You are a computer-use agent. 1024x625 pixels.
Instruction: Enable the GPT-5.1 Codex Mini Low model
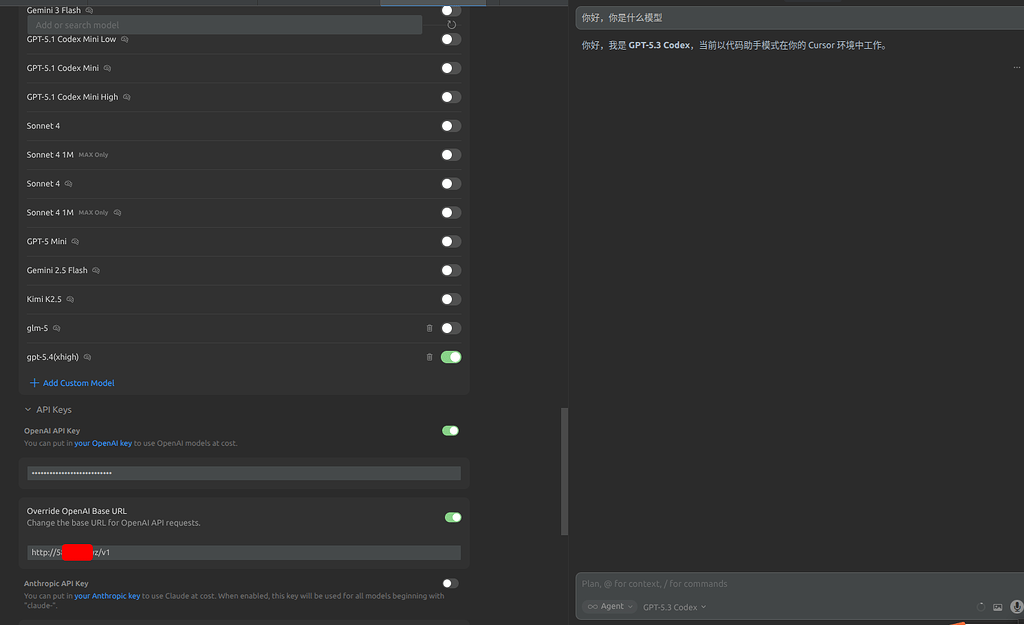point(451,39)
